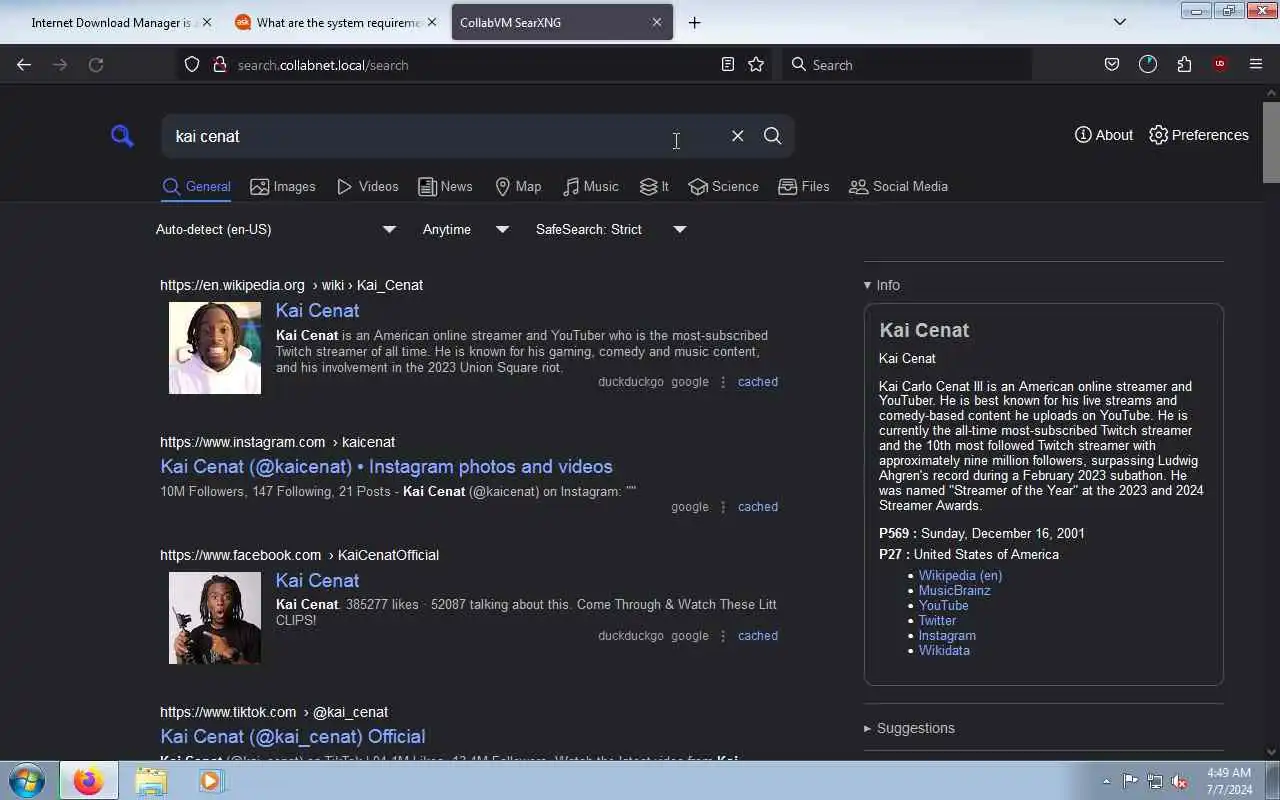Reload the page with the refresh icon
The image size is (1280, 800).
[x=96, y=65]
